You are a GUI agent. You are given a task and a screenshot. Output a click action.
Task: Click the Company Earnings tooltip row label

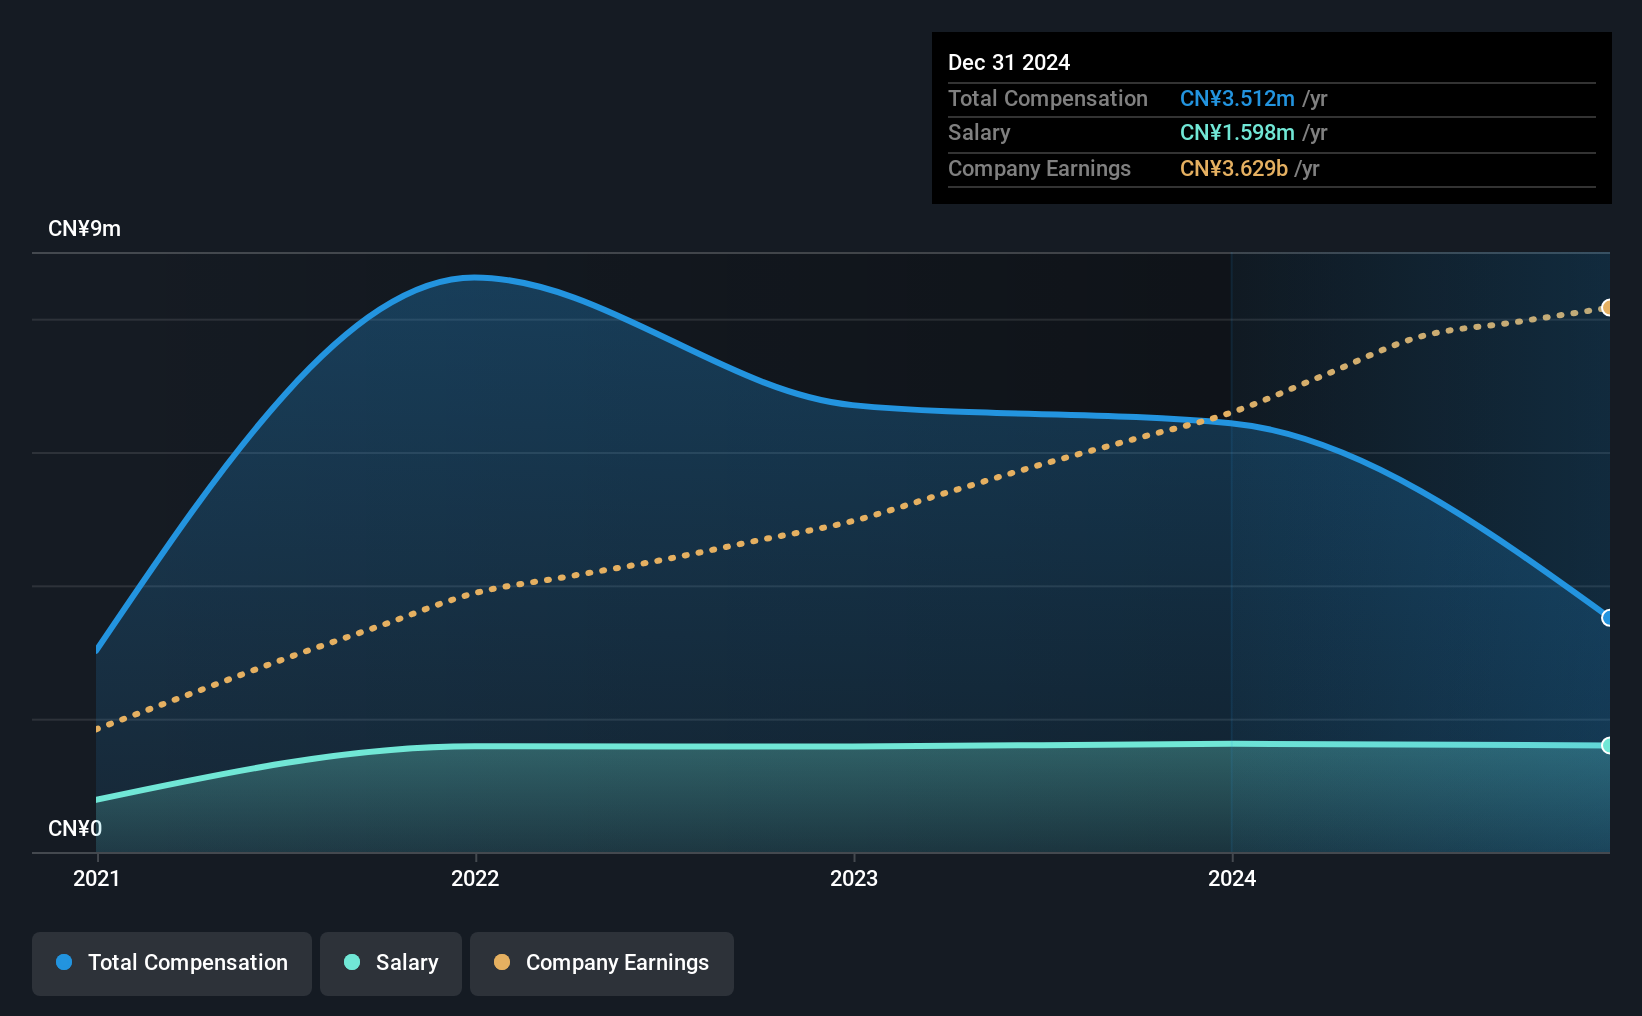coord(1039,169)
